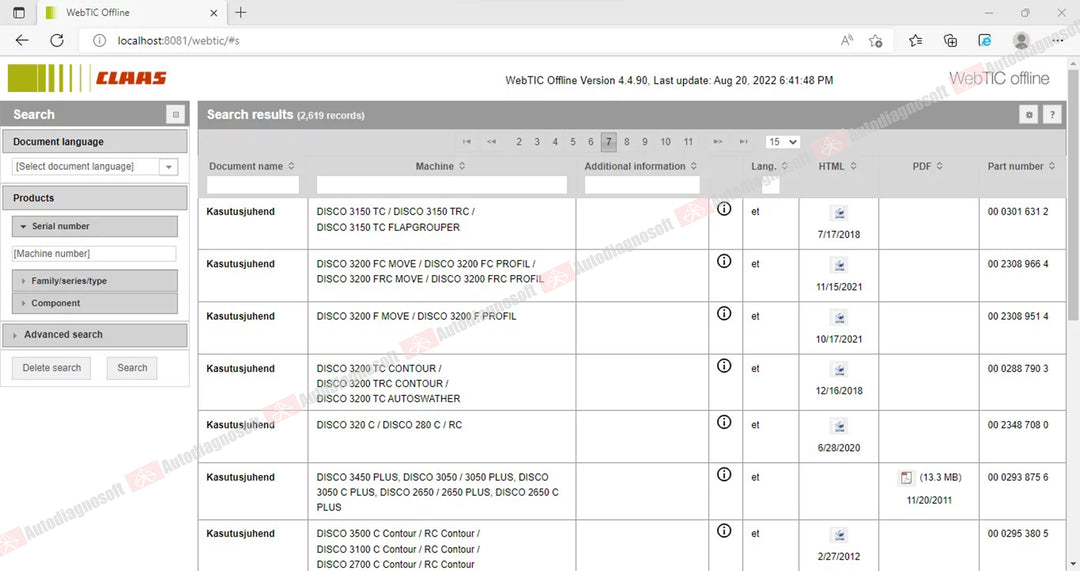The width and height of the screenshot is (1080, 571).
Task: Open info icon for DISCO 3200 F MOVE row
Action: pyautogui.click(x=724, y=313)
